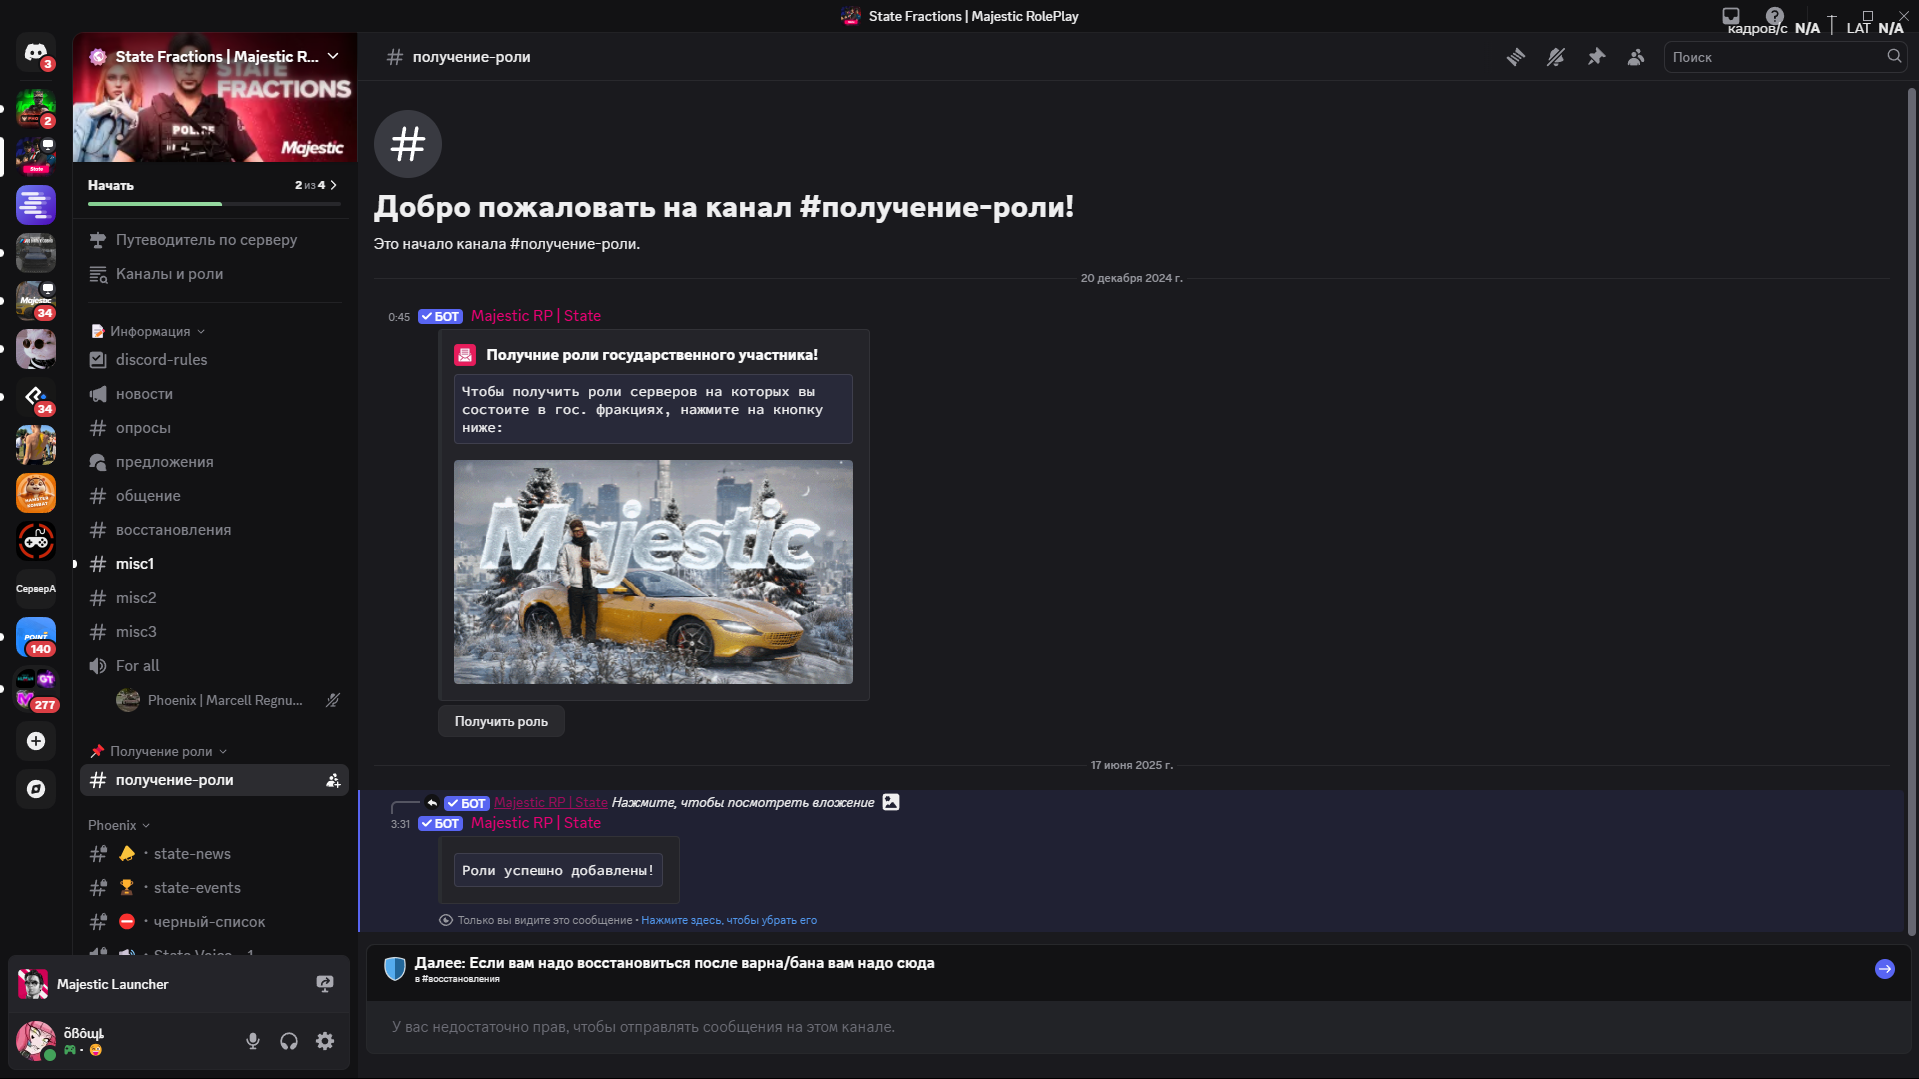Open the attachment image icon in reply

click(891, 802)
